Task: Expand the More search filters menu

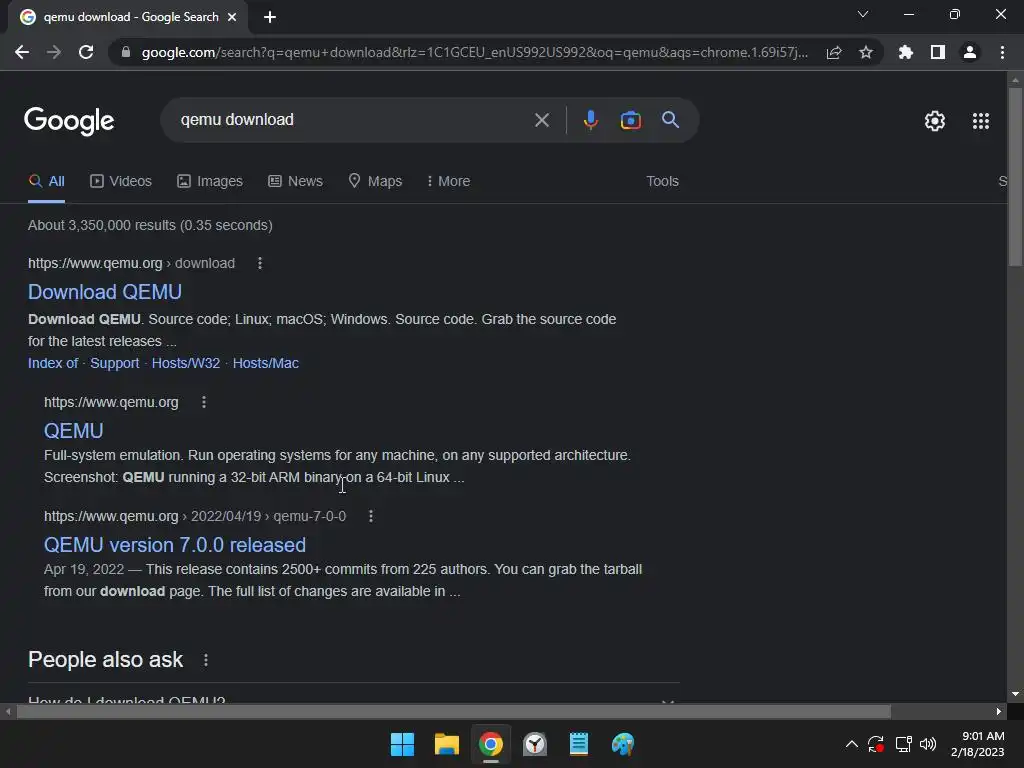Action: click(x=449, y=181)
